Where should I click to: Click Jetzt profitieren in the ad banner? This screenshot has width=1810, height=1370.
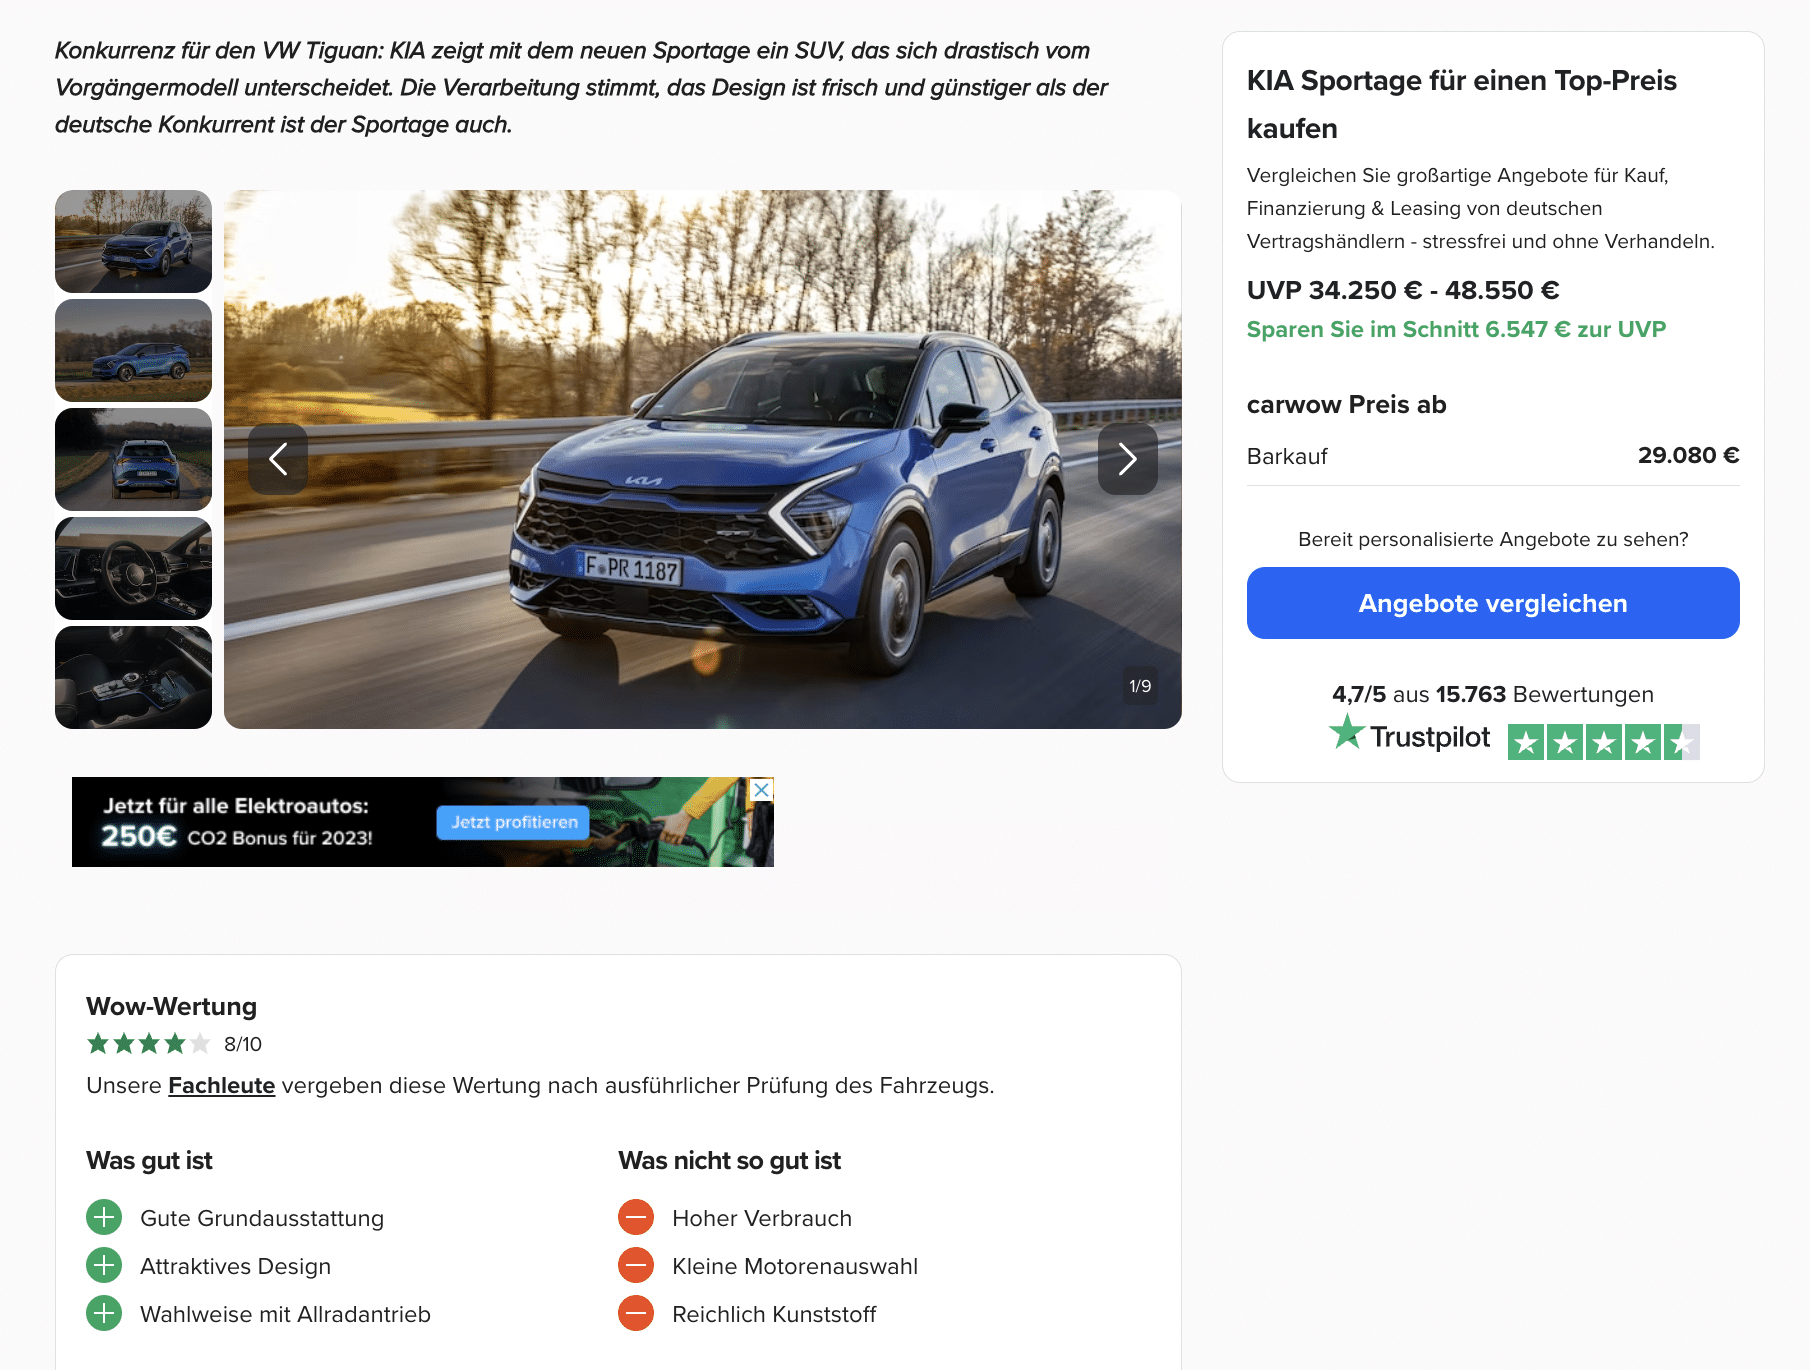[x=513, y=822]
